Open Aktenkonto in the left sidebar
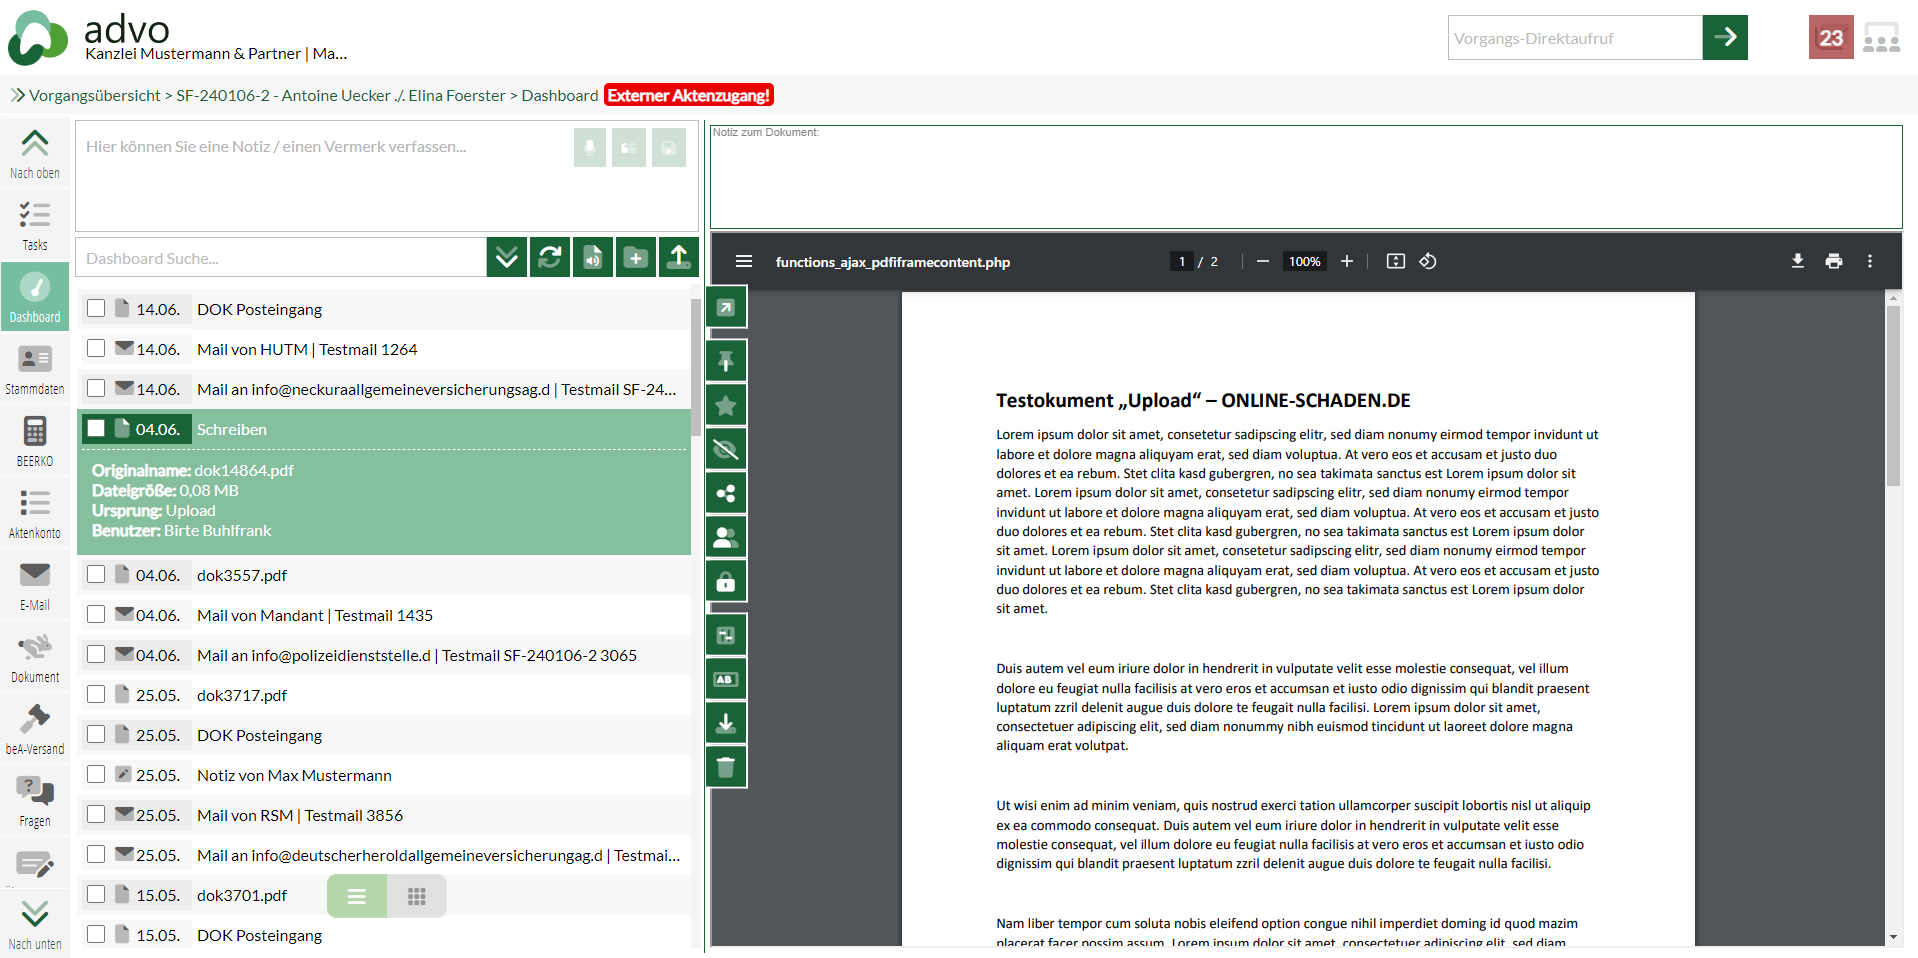This screenshot has height=958, width=1918. pos(35,513)
